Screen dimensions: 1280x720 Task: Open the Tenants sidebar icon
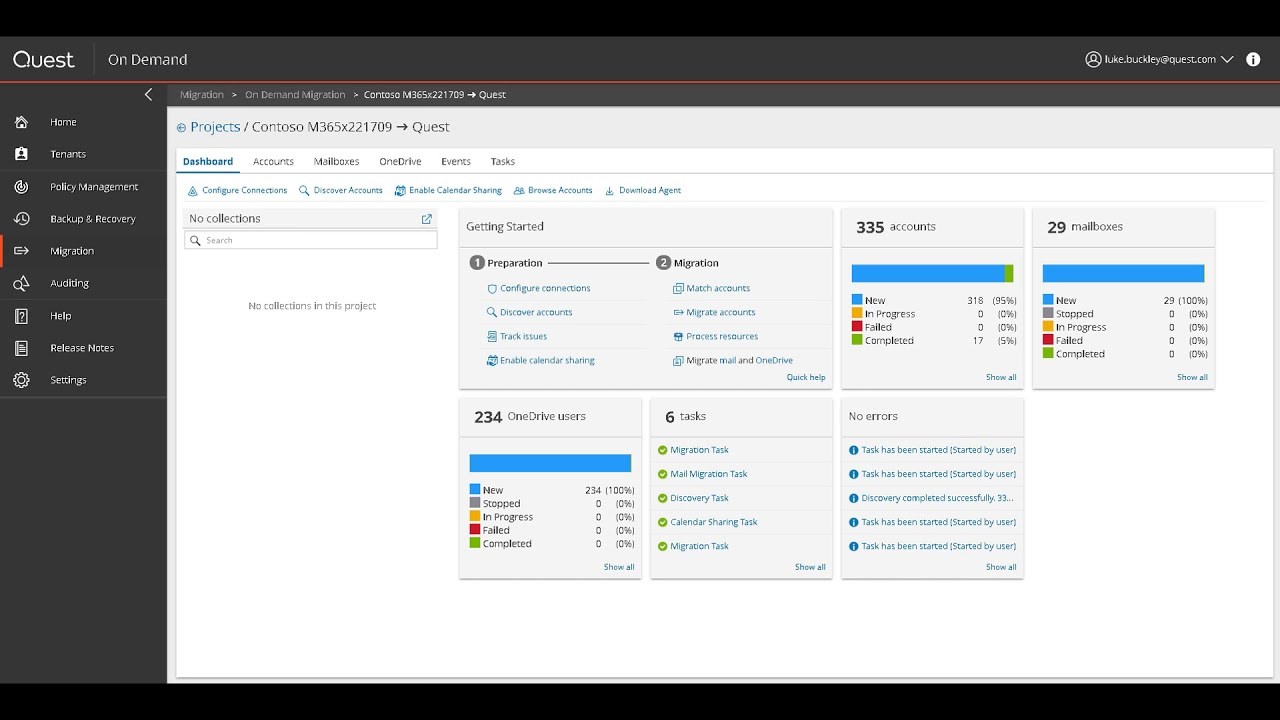pos(21,154)
